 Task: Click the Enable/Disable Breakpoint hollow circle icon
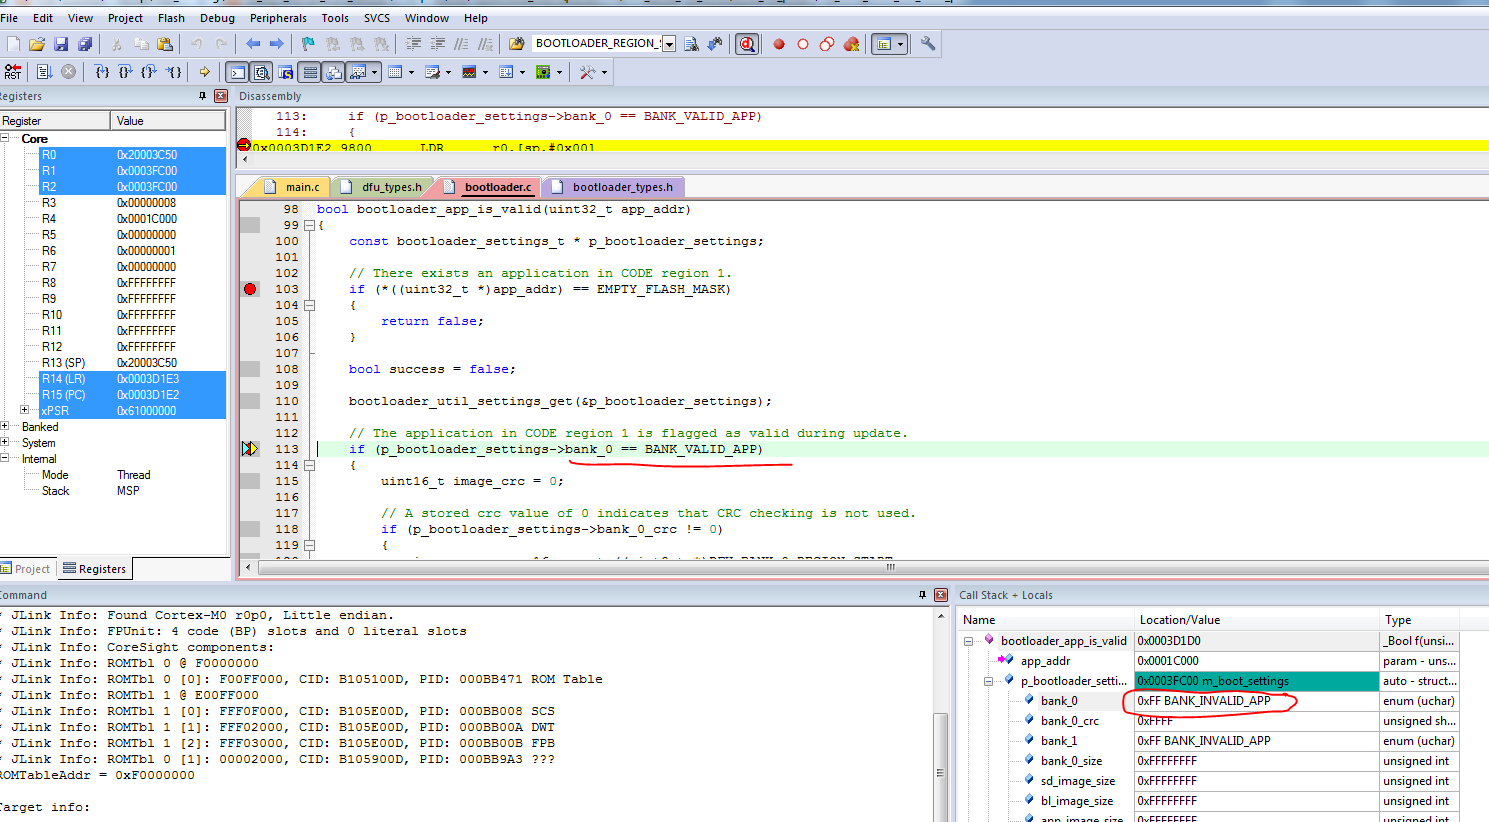pos(803,44)
